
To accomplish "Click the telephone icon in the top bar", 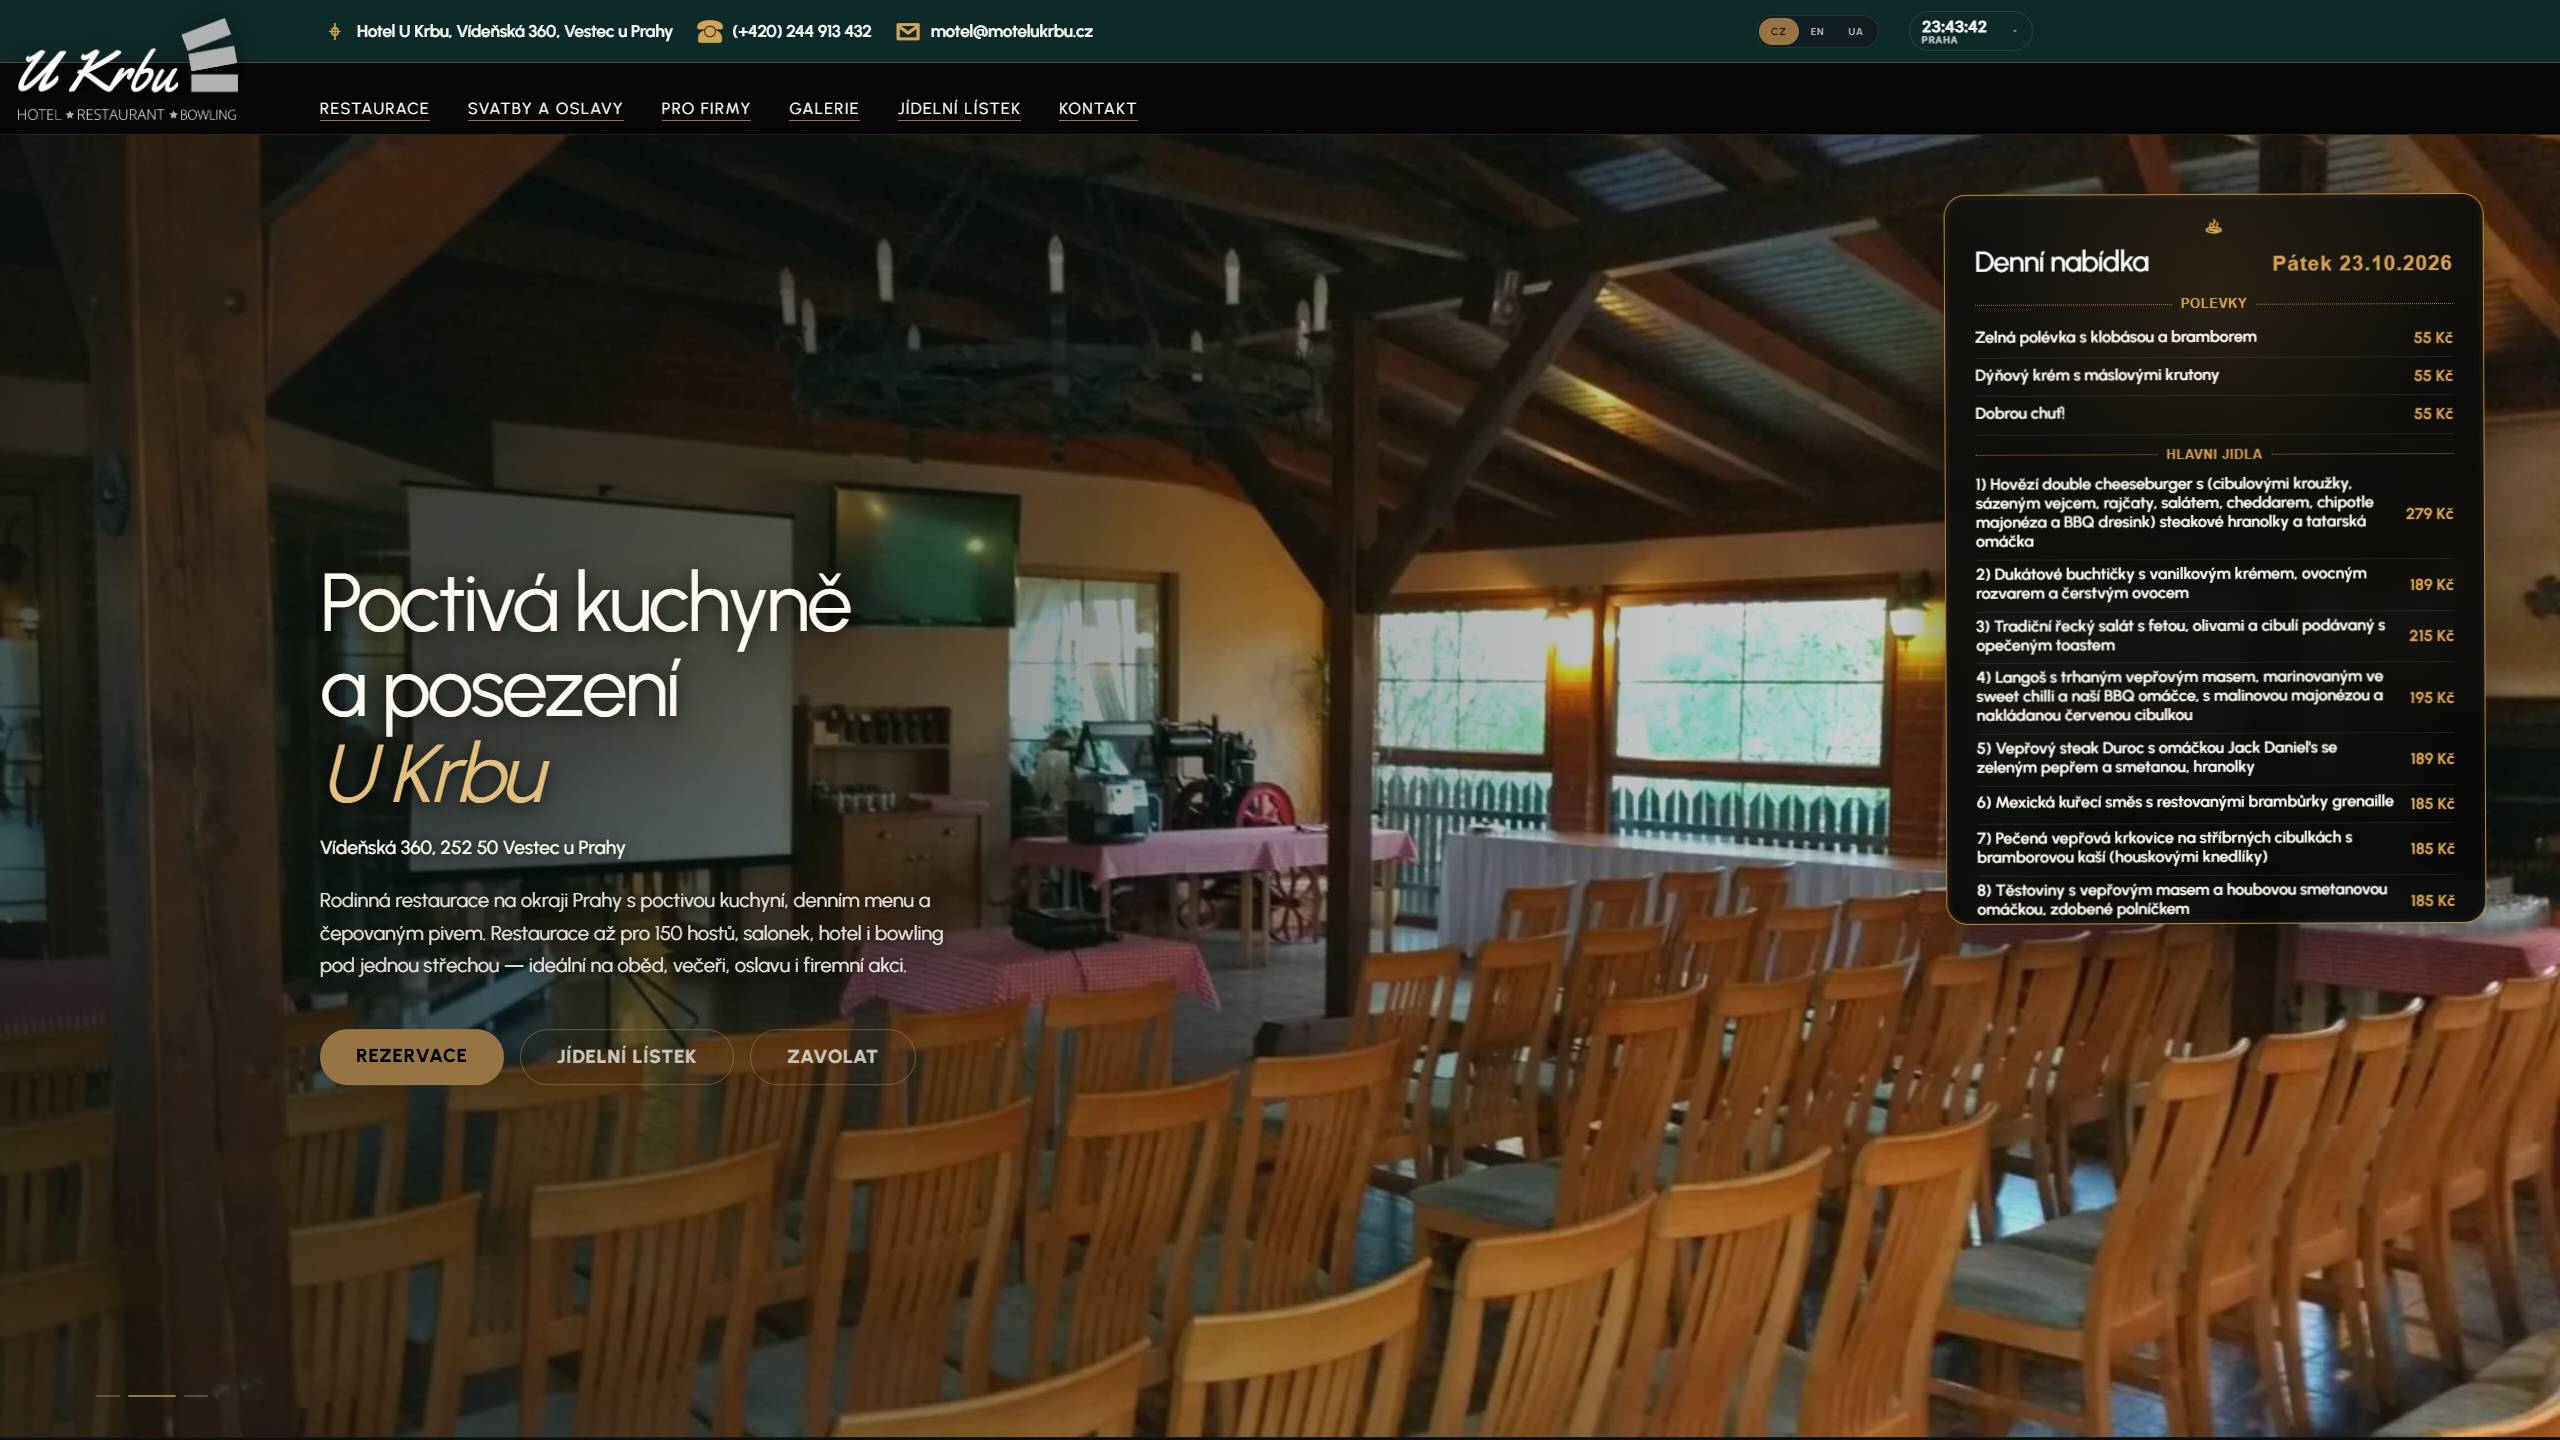I will tap(710, 32).
